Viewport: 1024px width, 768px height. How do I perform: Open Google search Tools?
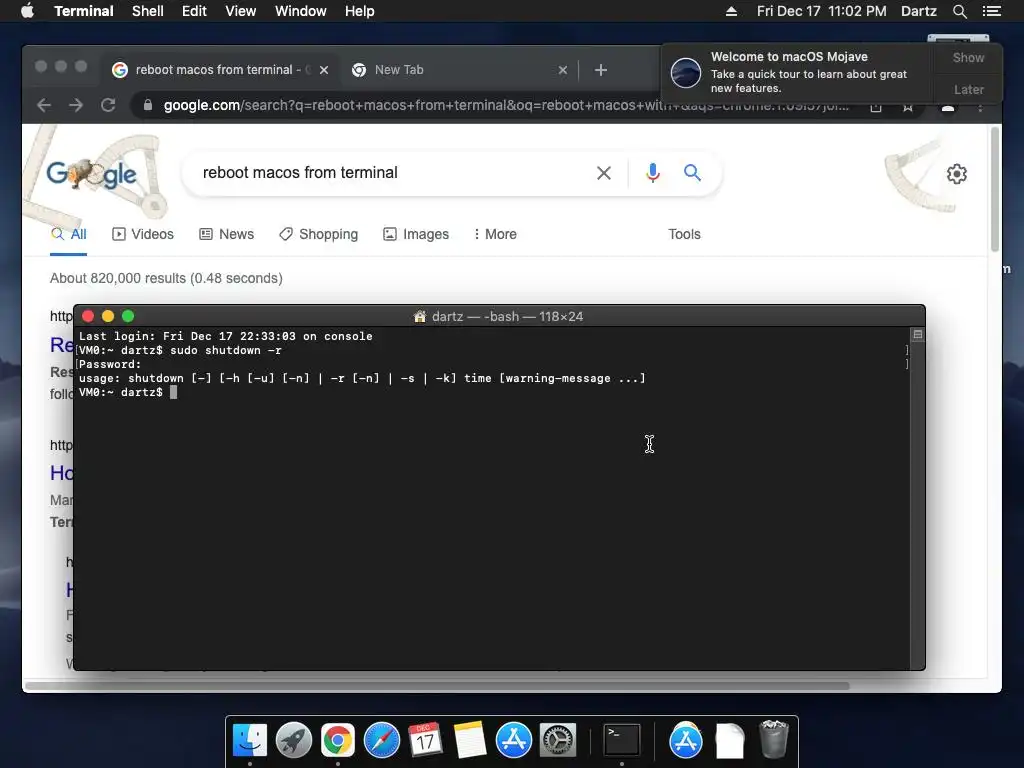(x=684, y=234)
